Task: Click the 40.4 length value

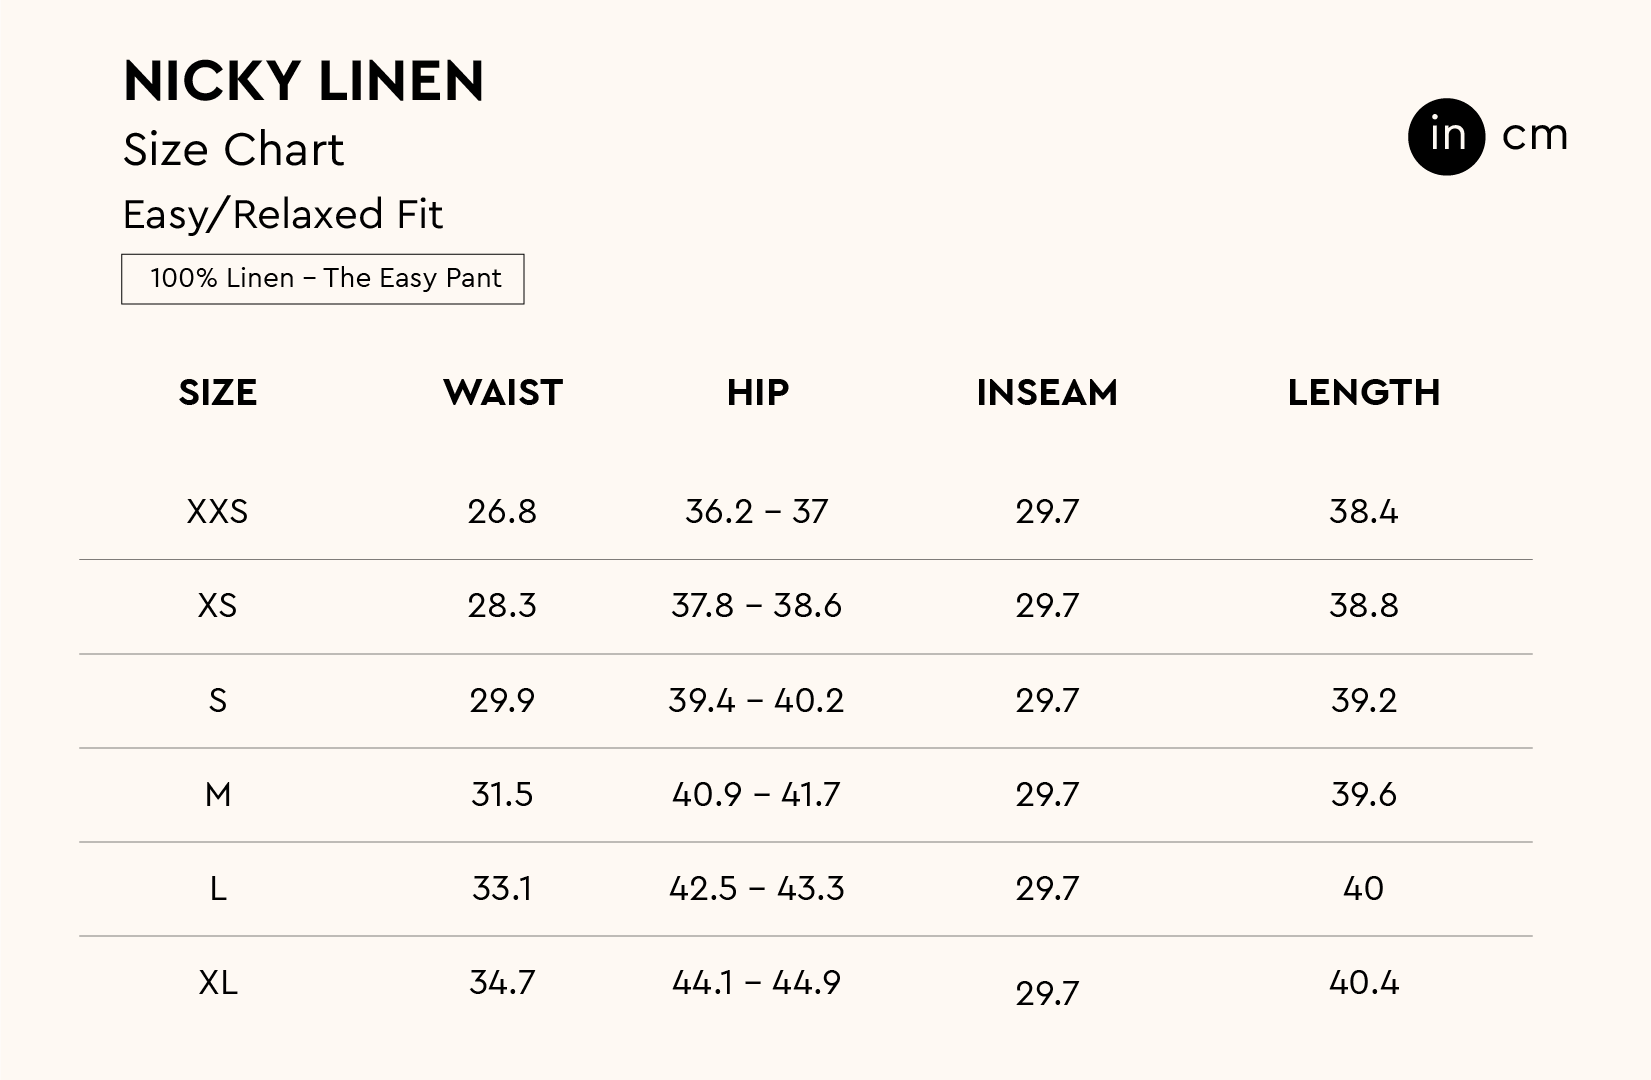Action: click(1364, 983)
